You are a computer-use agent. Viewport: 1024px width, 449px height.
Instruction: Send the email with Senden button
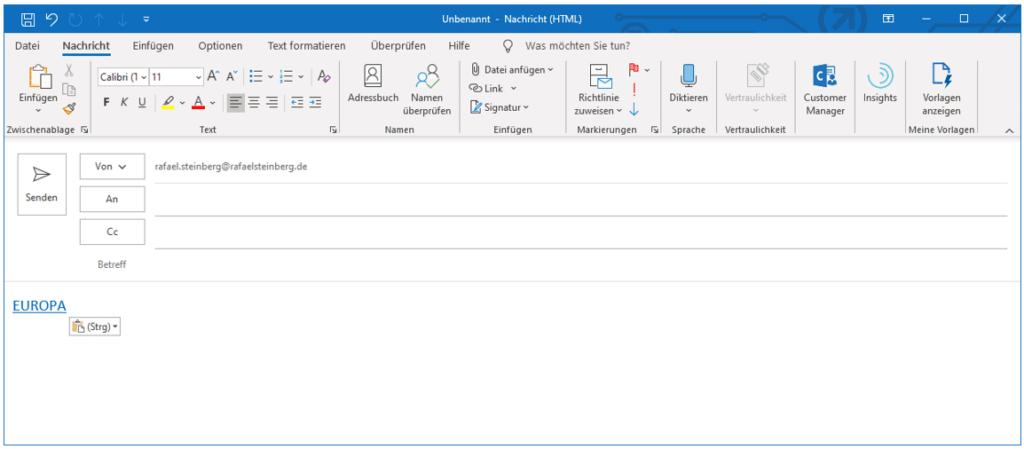pos(42,184)
